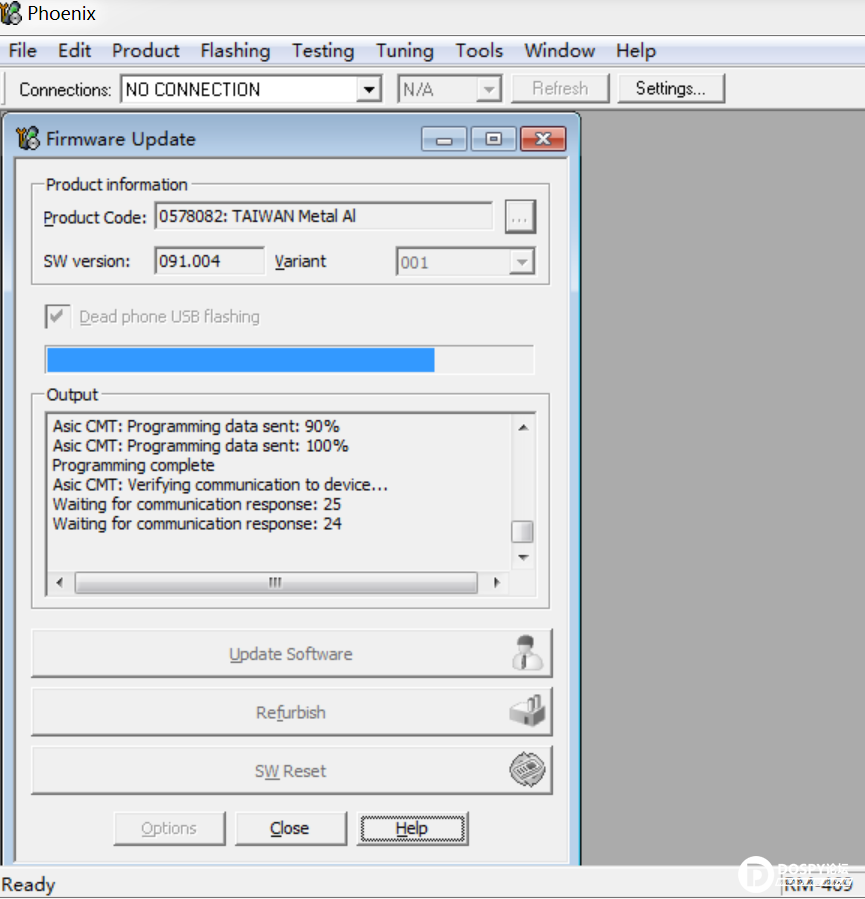The height and width of the screenshot is (899, 865).
Task: Open connection Settings... button
Action: pos(671,88)
